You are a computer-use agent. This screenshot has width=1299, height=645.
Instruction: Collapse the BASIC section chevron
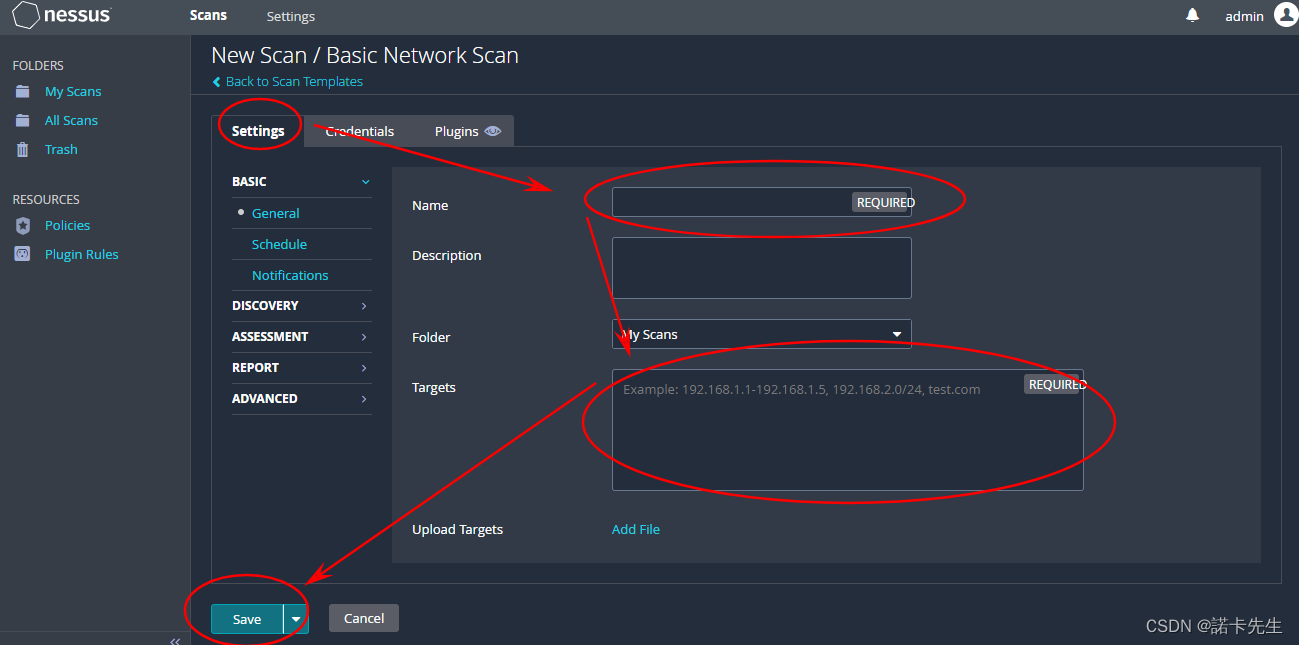[x=365, y=182]
